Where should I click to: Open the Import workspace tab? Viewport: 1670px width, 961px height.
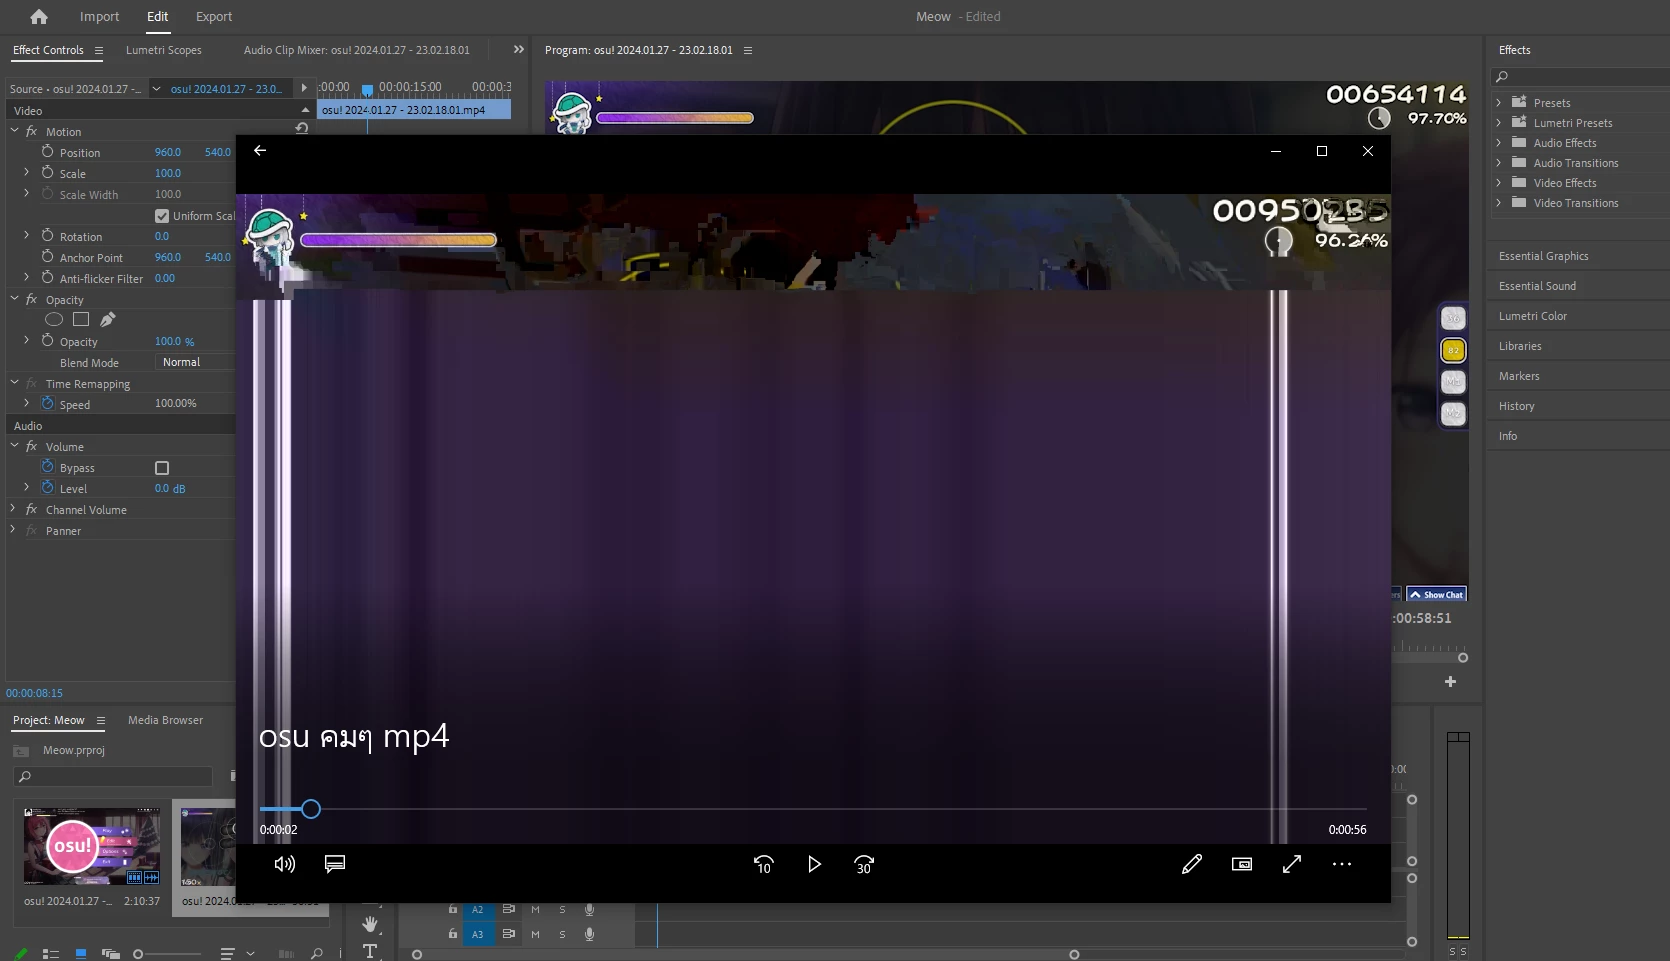(99, 16)
